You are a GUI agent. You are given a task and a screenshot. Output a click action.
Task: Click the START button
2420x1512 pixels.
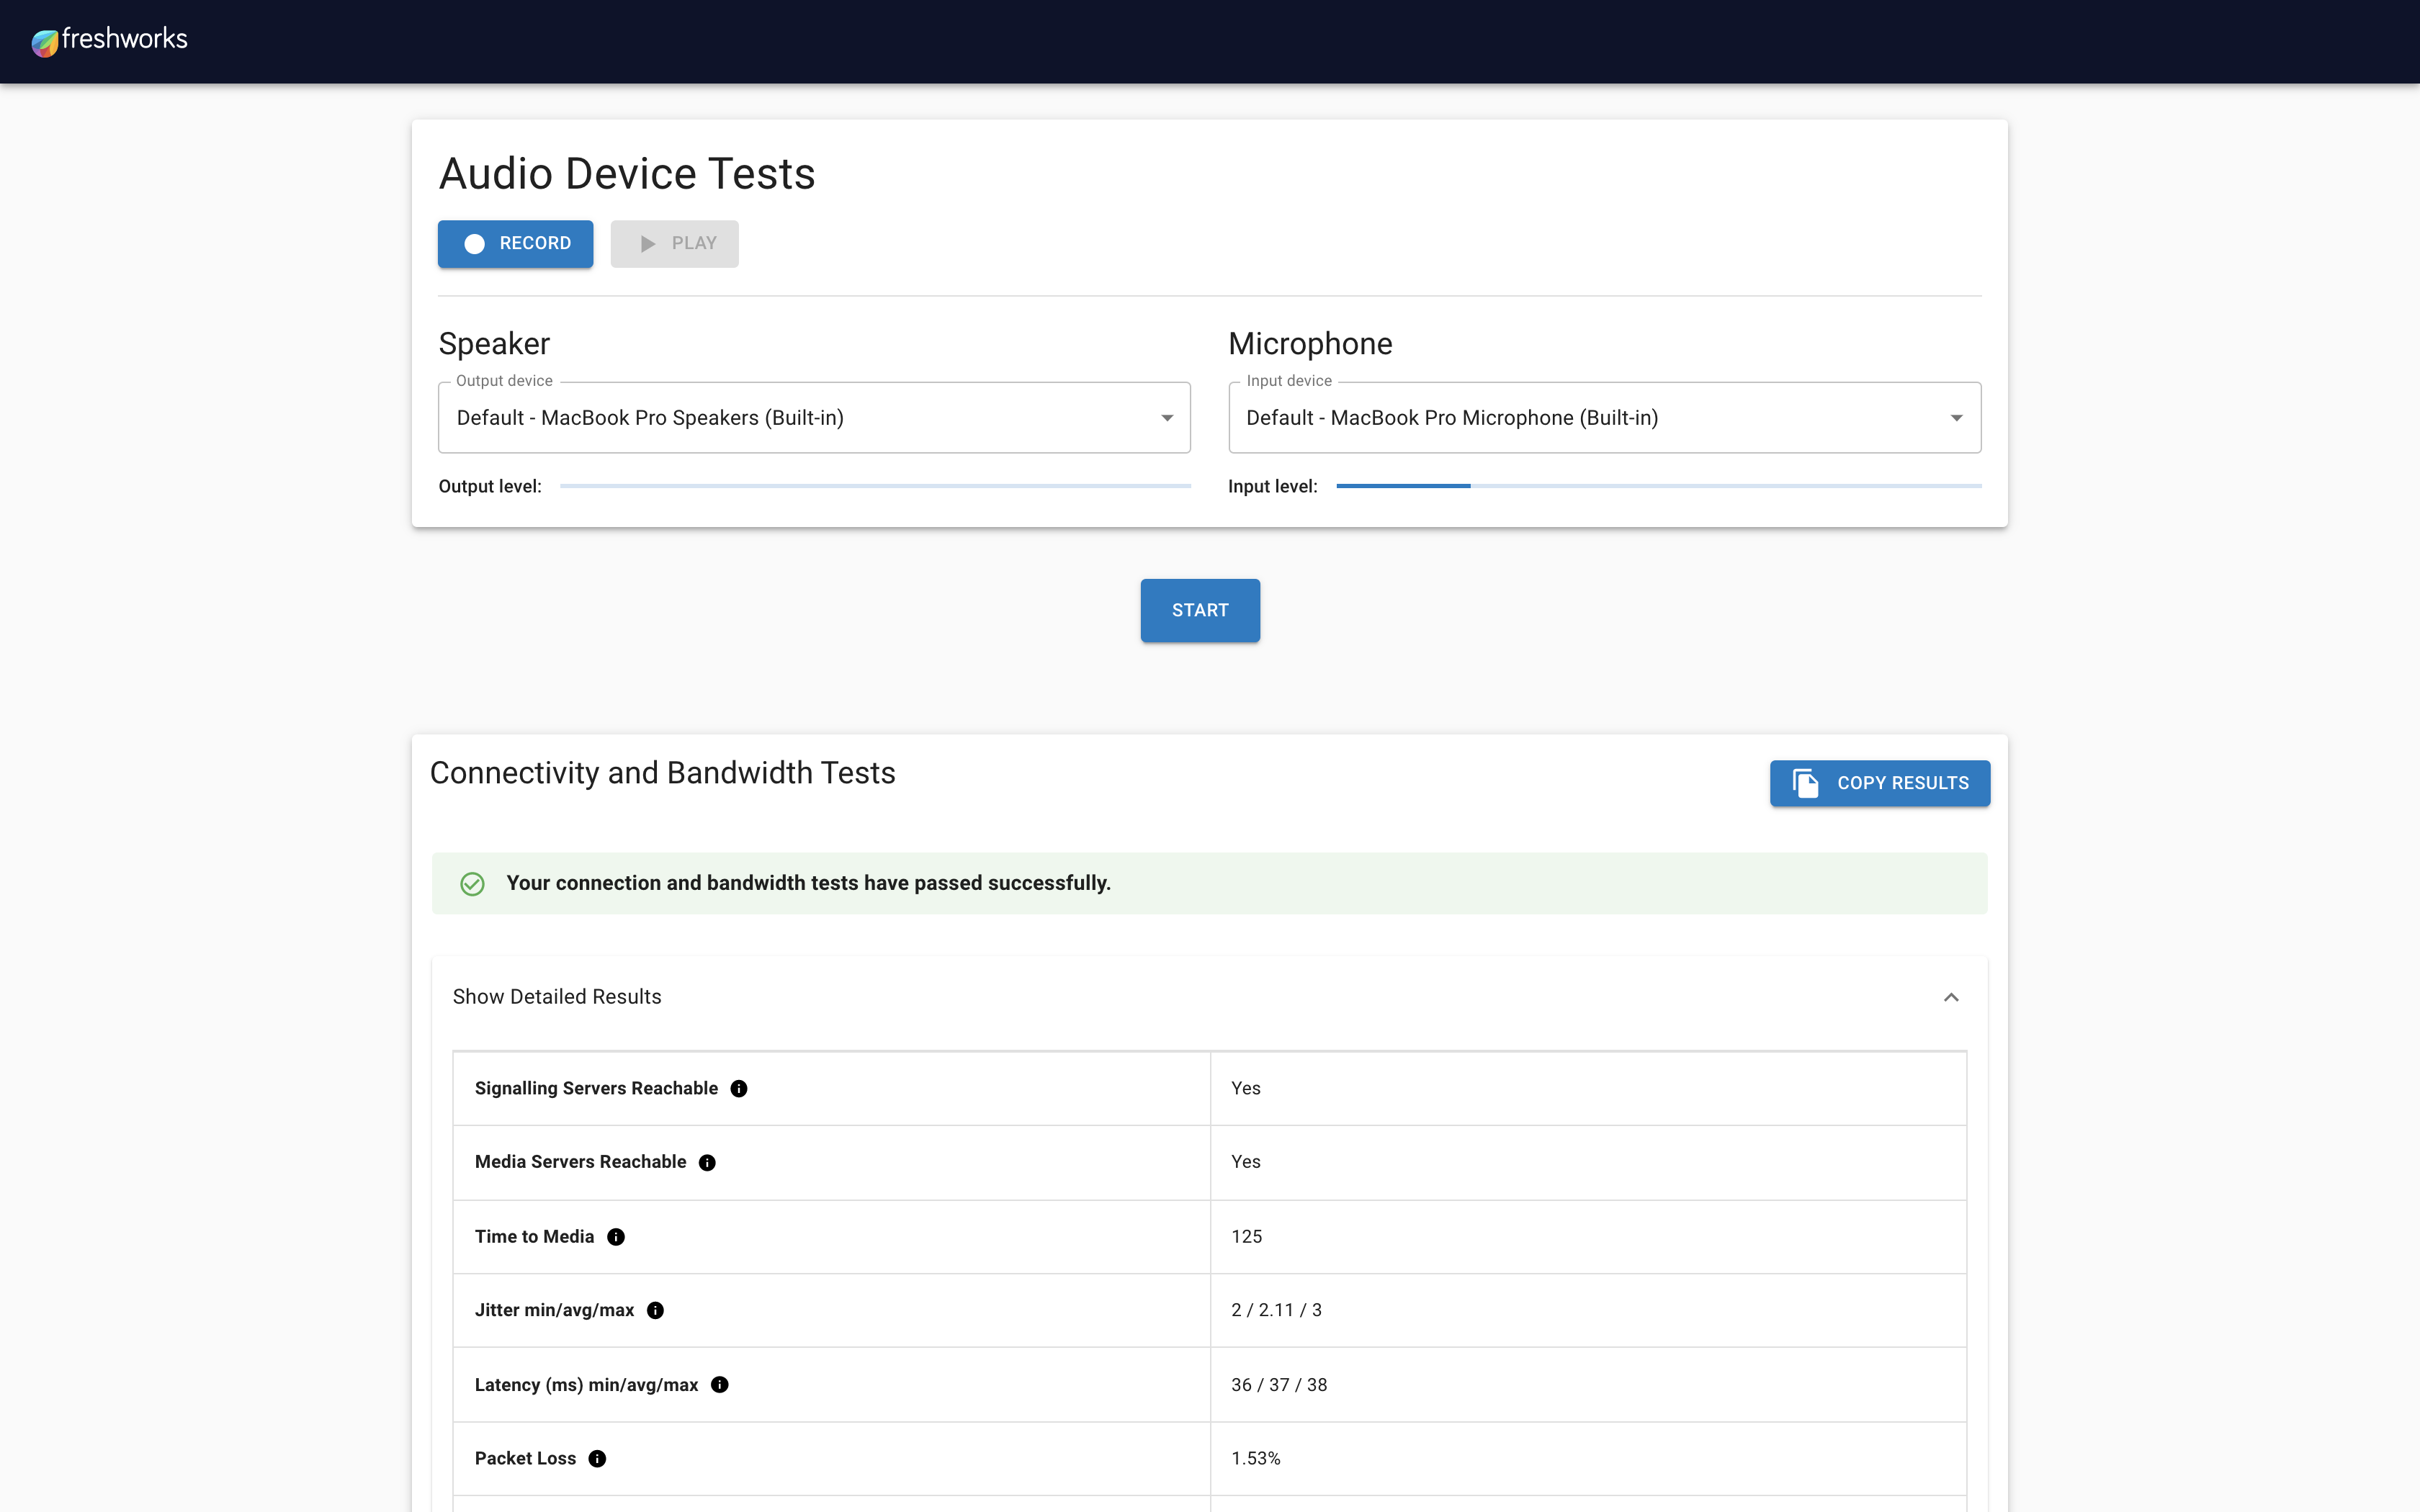click(x=1200, y=610)
